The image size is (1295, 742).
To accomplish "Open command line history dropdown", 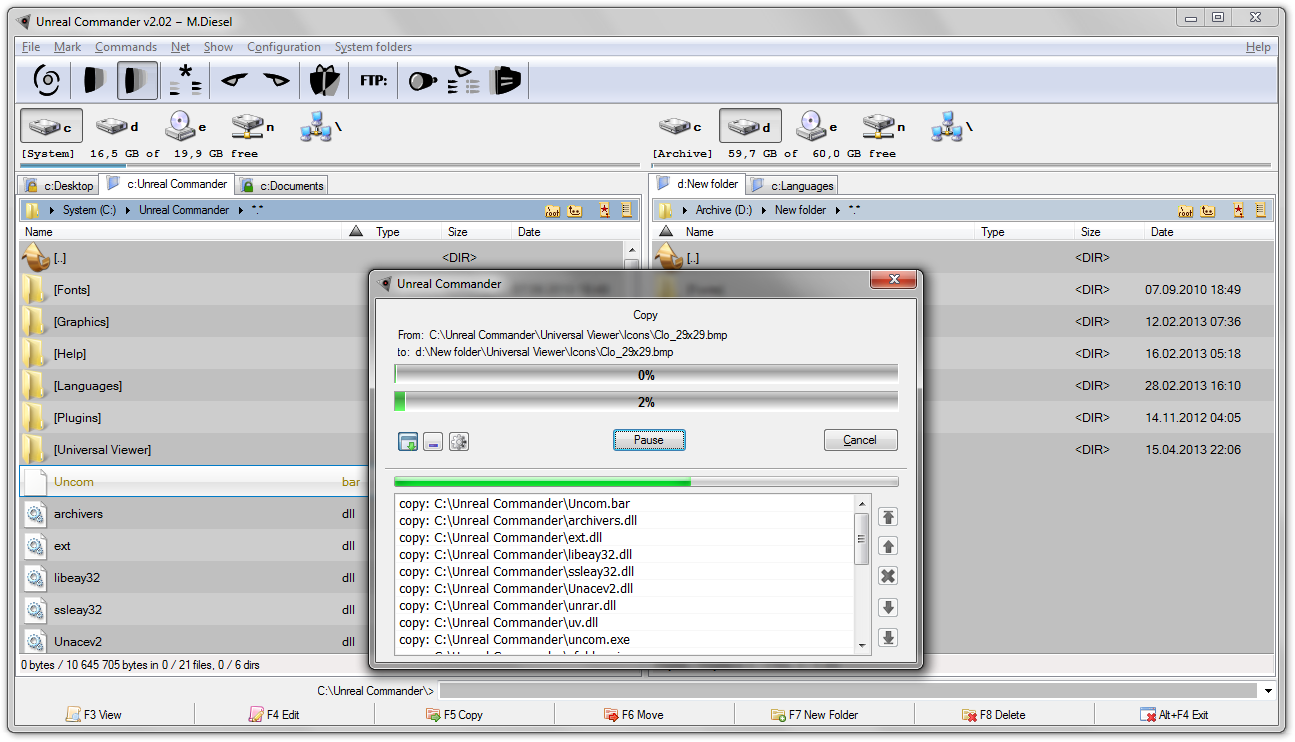I will click(1268, 691).
